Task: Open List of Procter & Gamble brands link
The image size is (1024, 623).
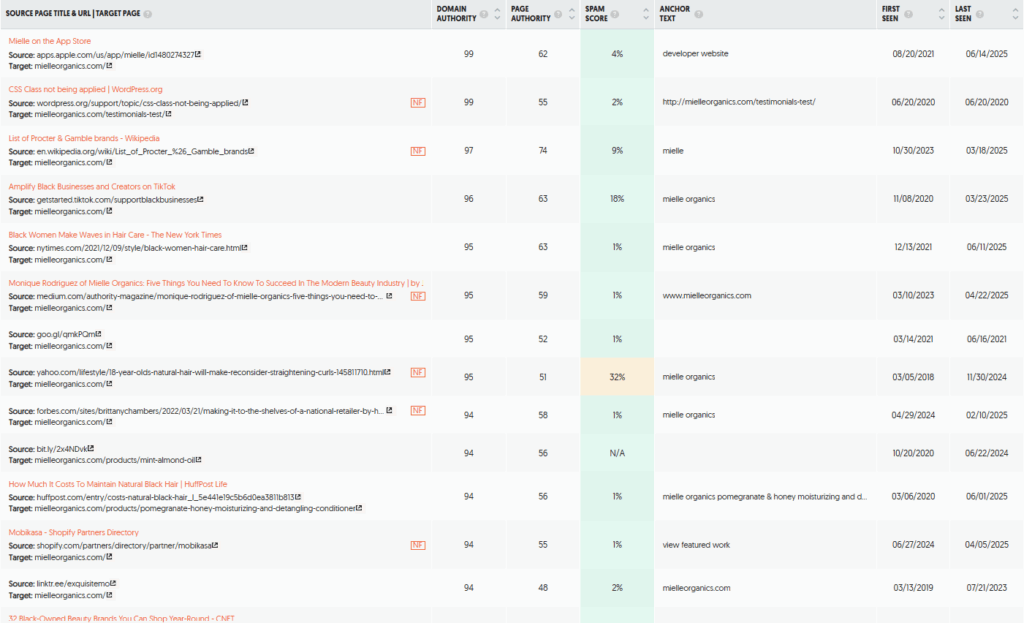Action: pos(84,138)
